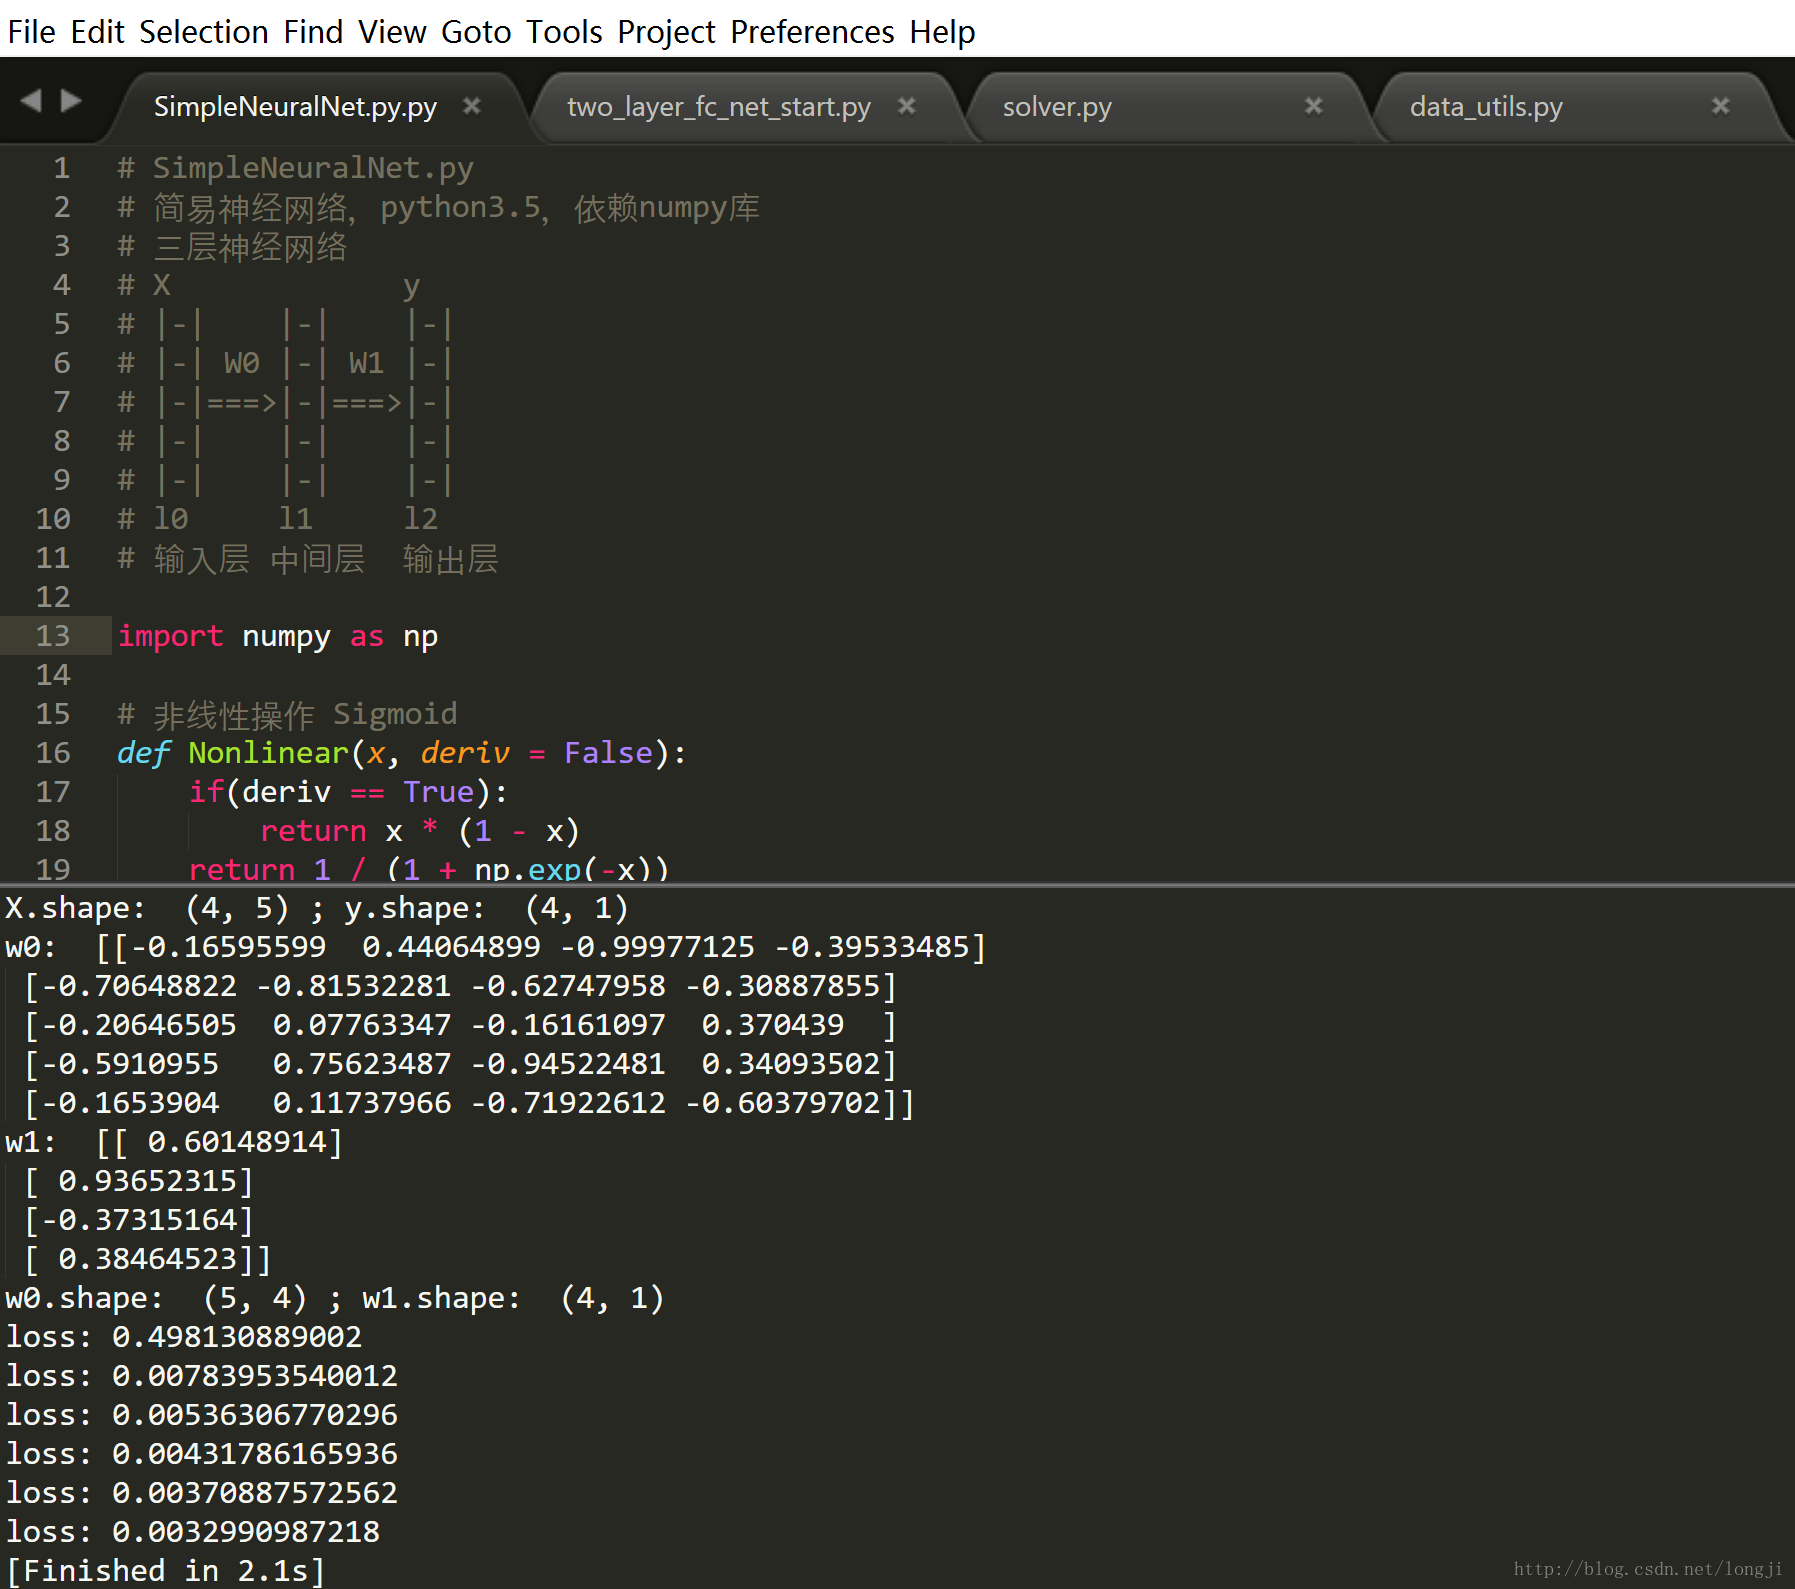Click line number 1 in the gutter
This screenshot has width=1795, height=1589.
tap(61, 168)
